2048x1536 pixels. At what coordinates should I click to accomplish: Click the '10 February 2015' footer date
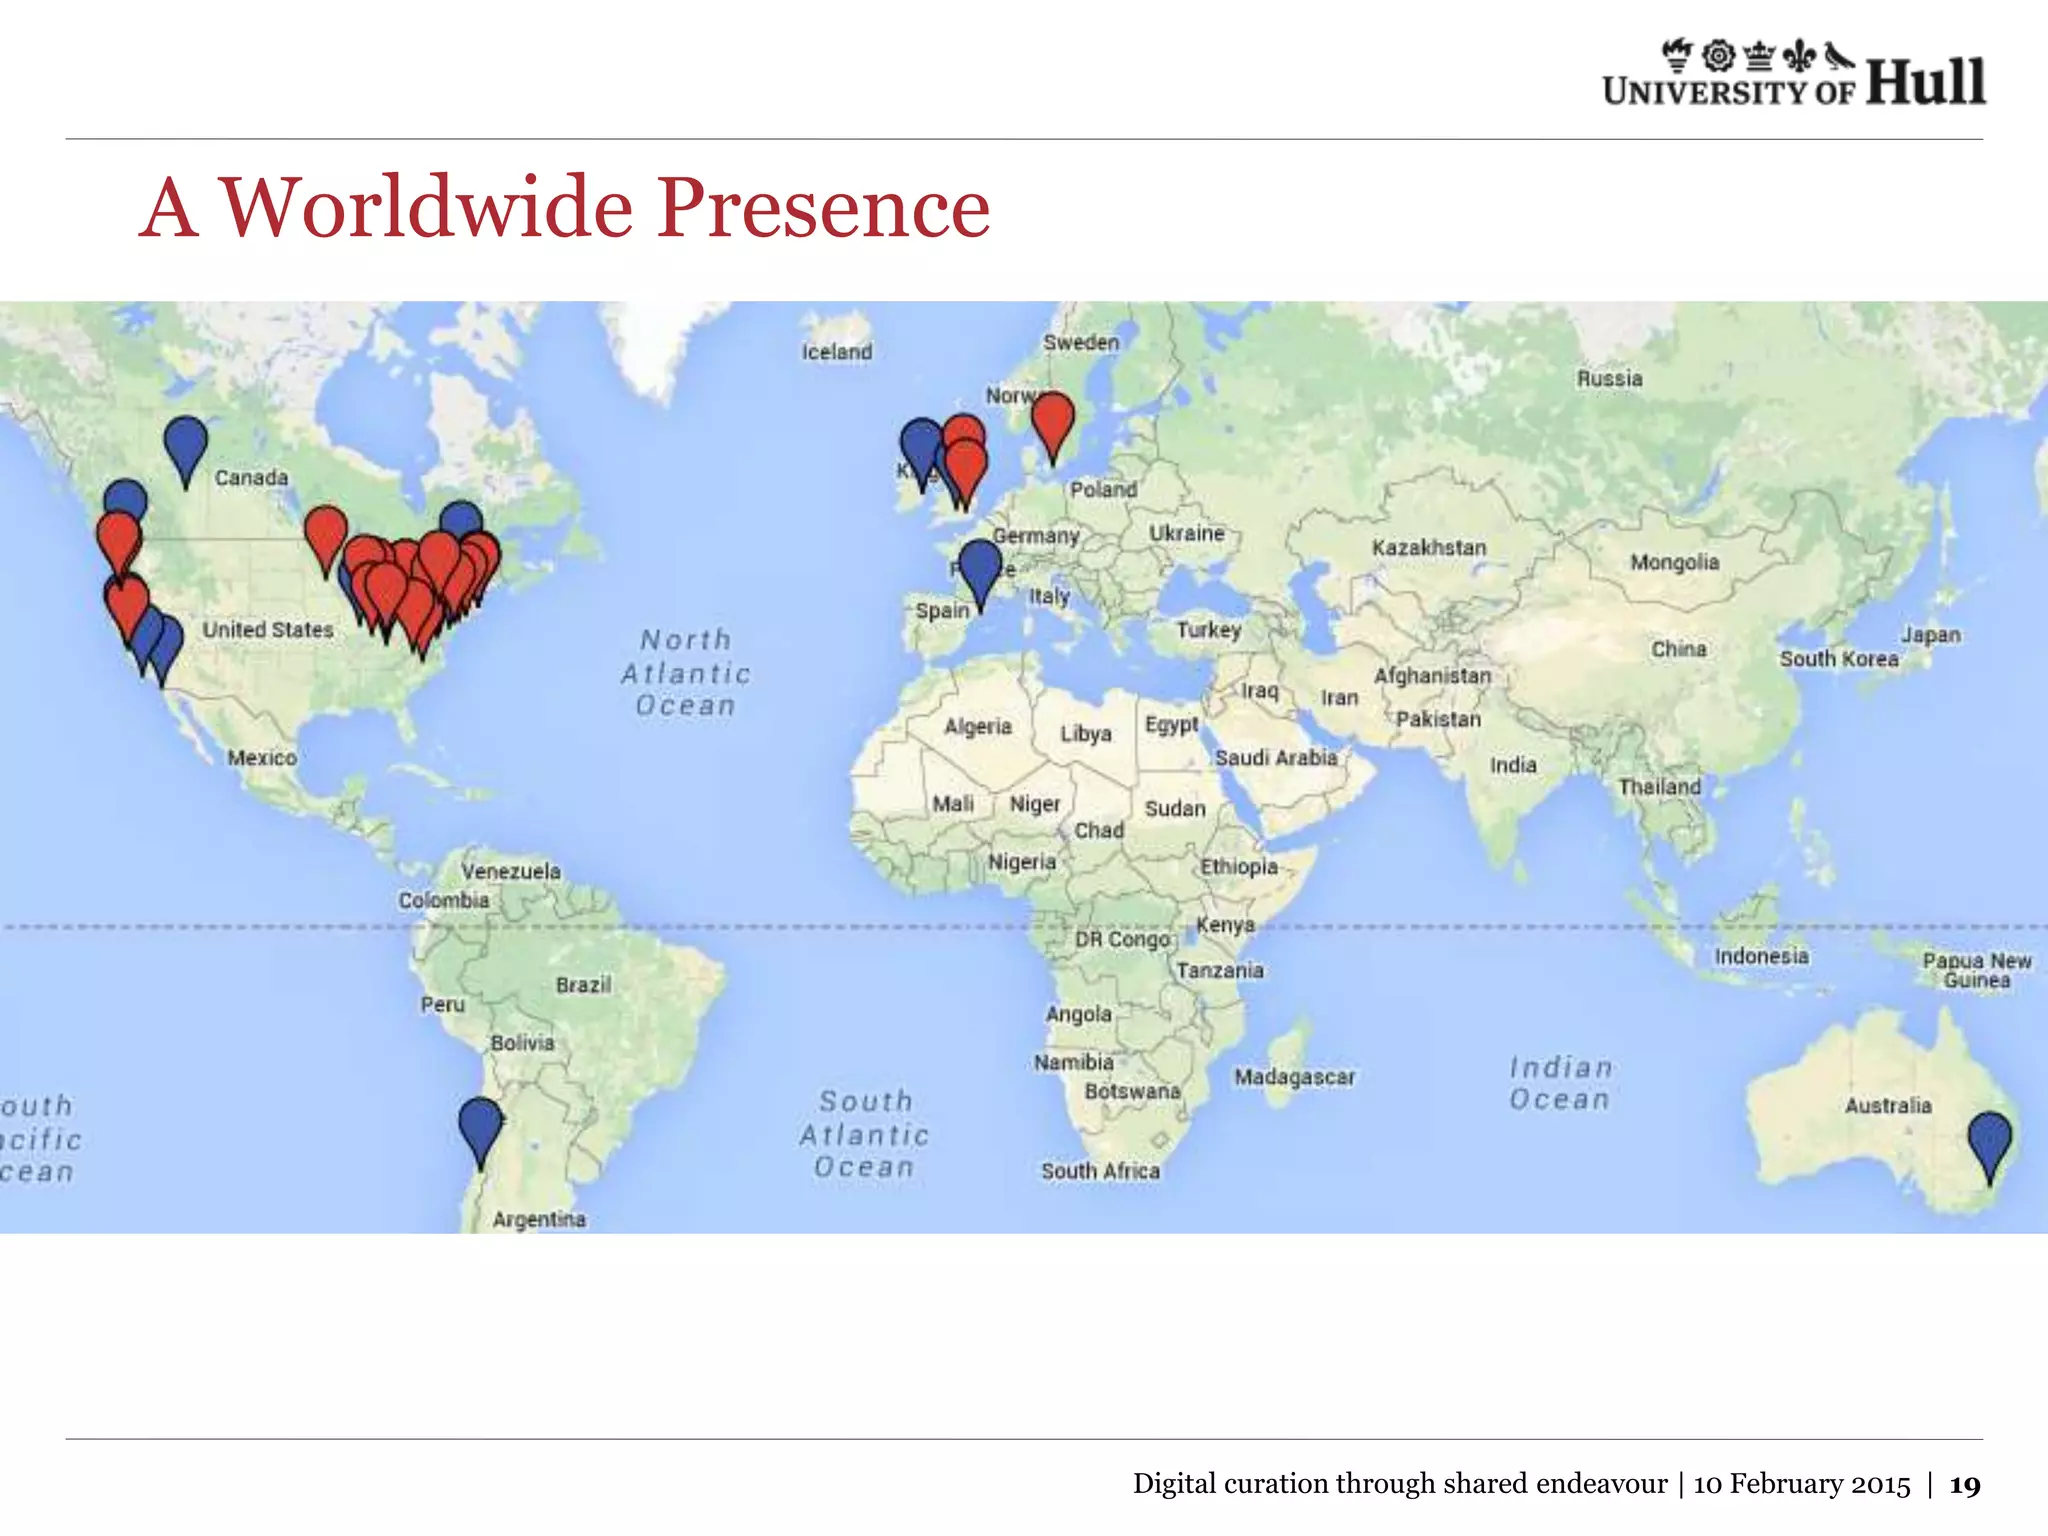(1802, 1484)
